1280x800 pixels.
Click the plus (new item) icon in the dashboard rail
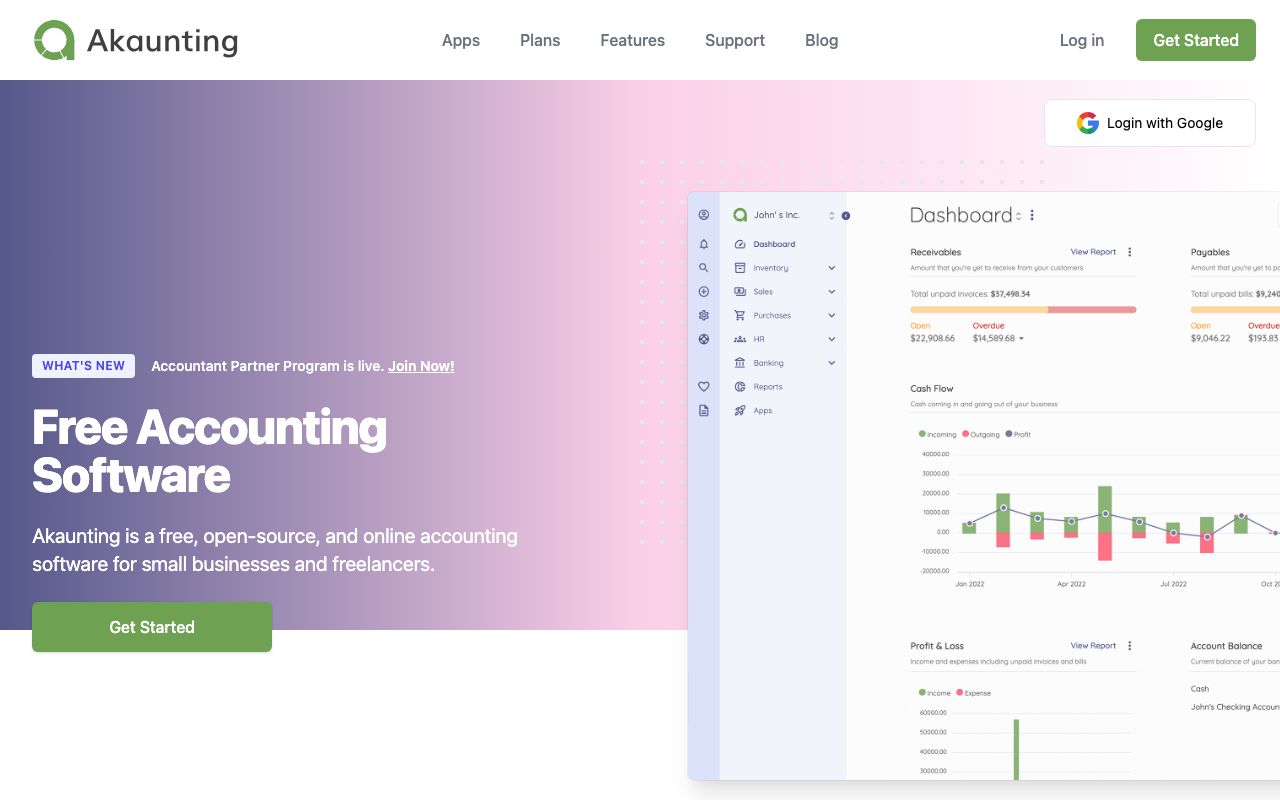point(704,292)
